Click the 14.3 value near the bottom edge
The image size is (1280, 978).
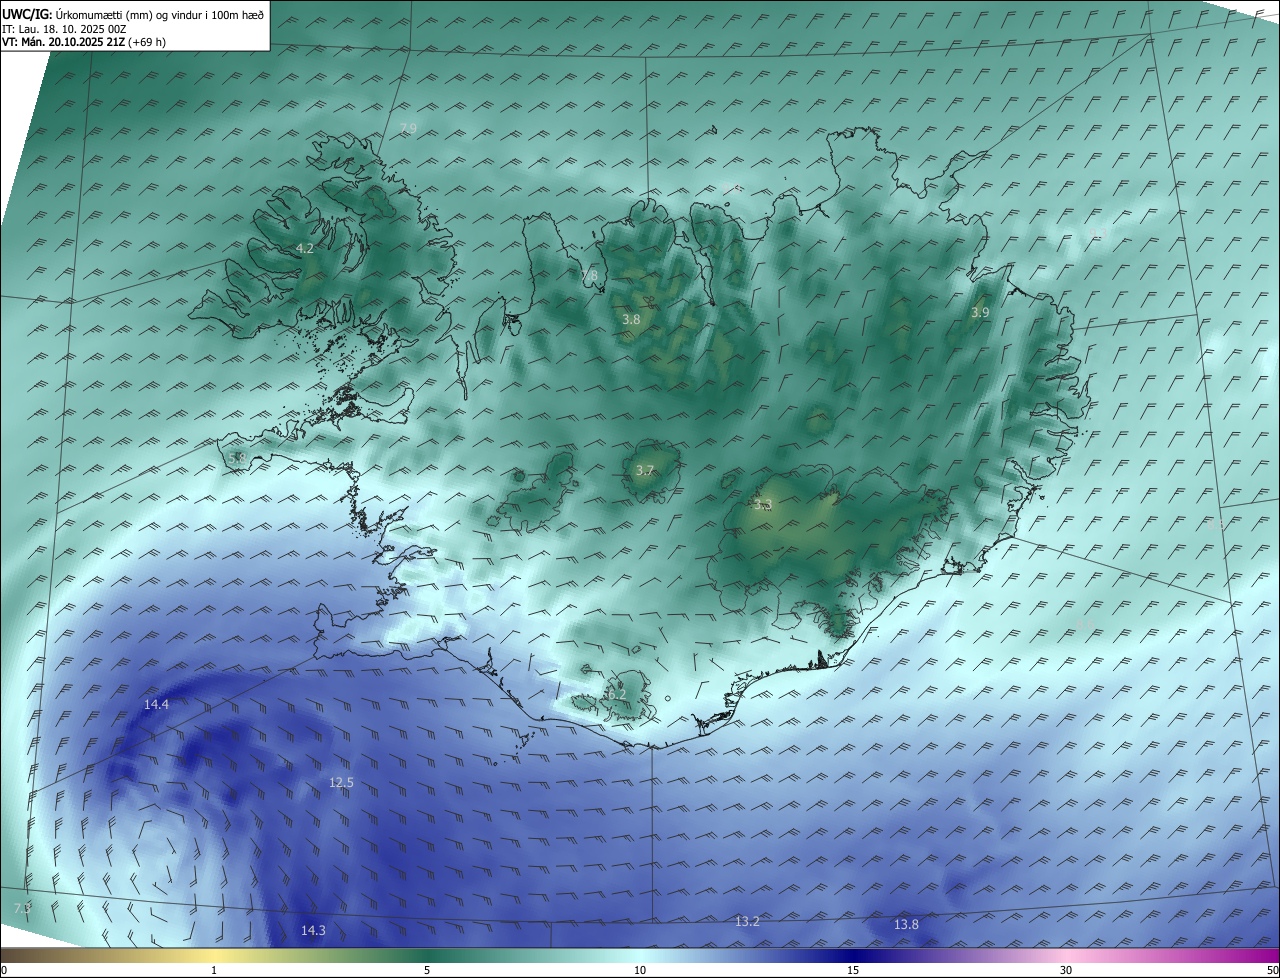[313, 930]
